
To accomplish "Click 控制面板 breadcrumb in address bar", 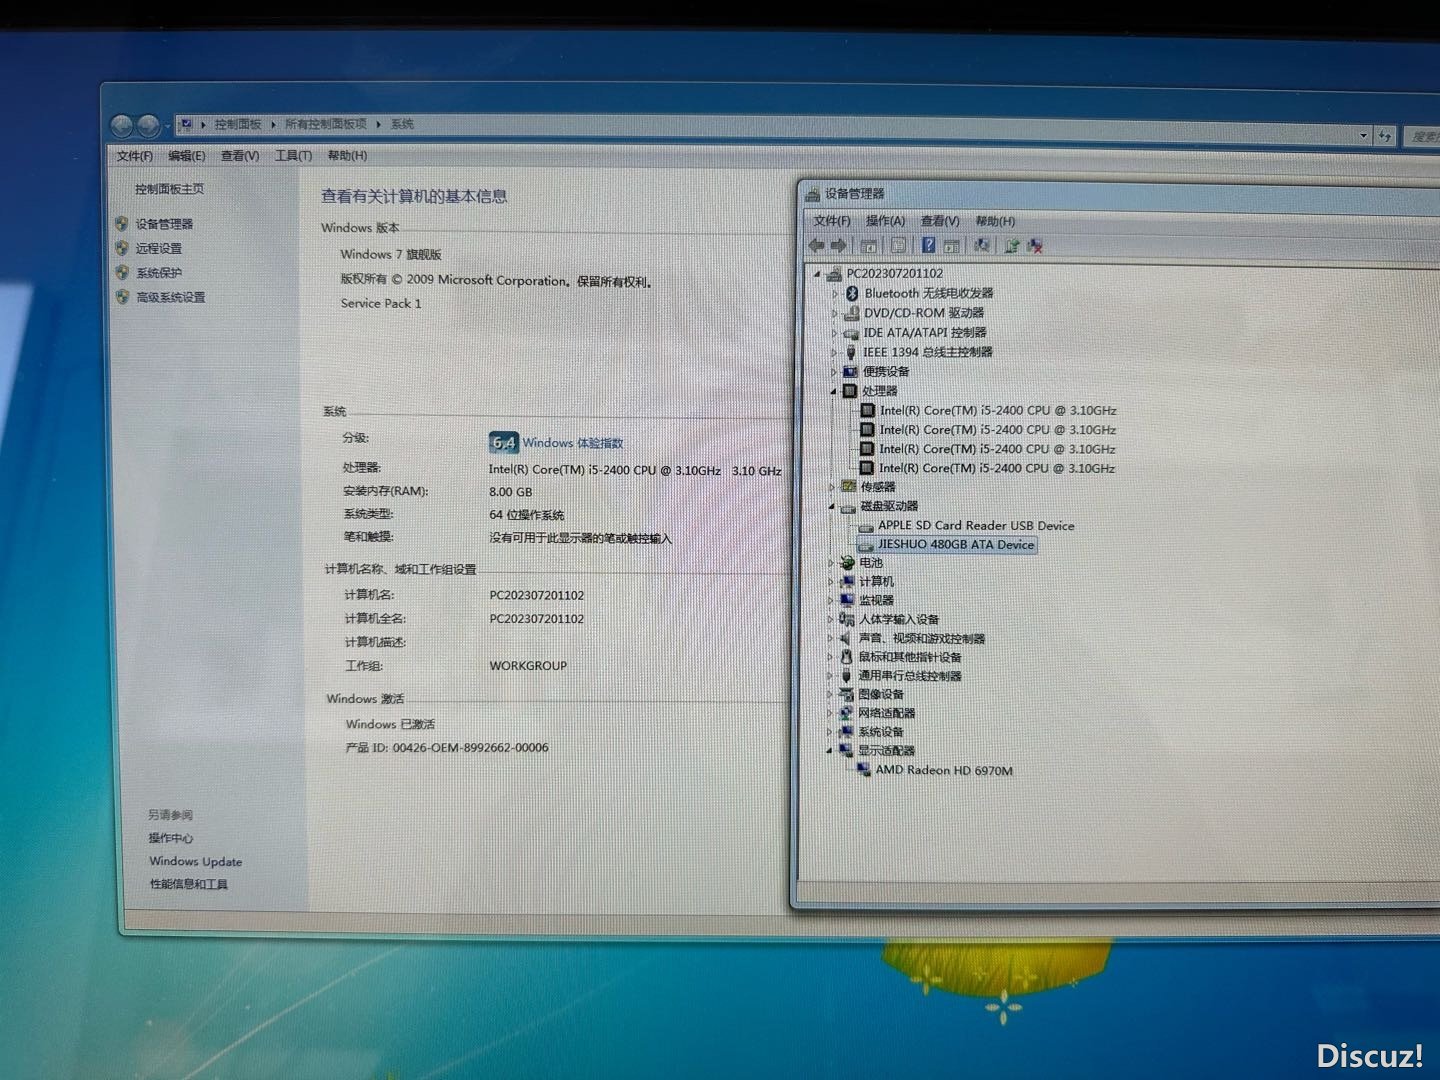I will [x=238, y=124].
